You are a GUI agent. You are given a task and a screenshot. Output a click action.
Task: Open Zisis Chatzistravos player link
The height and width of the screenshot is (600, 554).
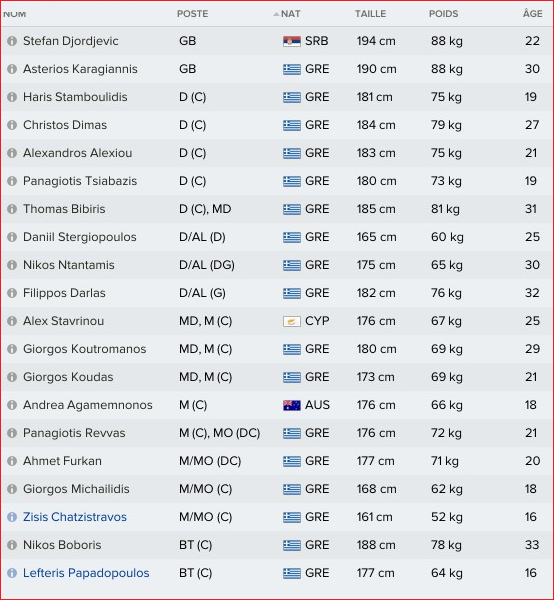tap(75, 517)
